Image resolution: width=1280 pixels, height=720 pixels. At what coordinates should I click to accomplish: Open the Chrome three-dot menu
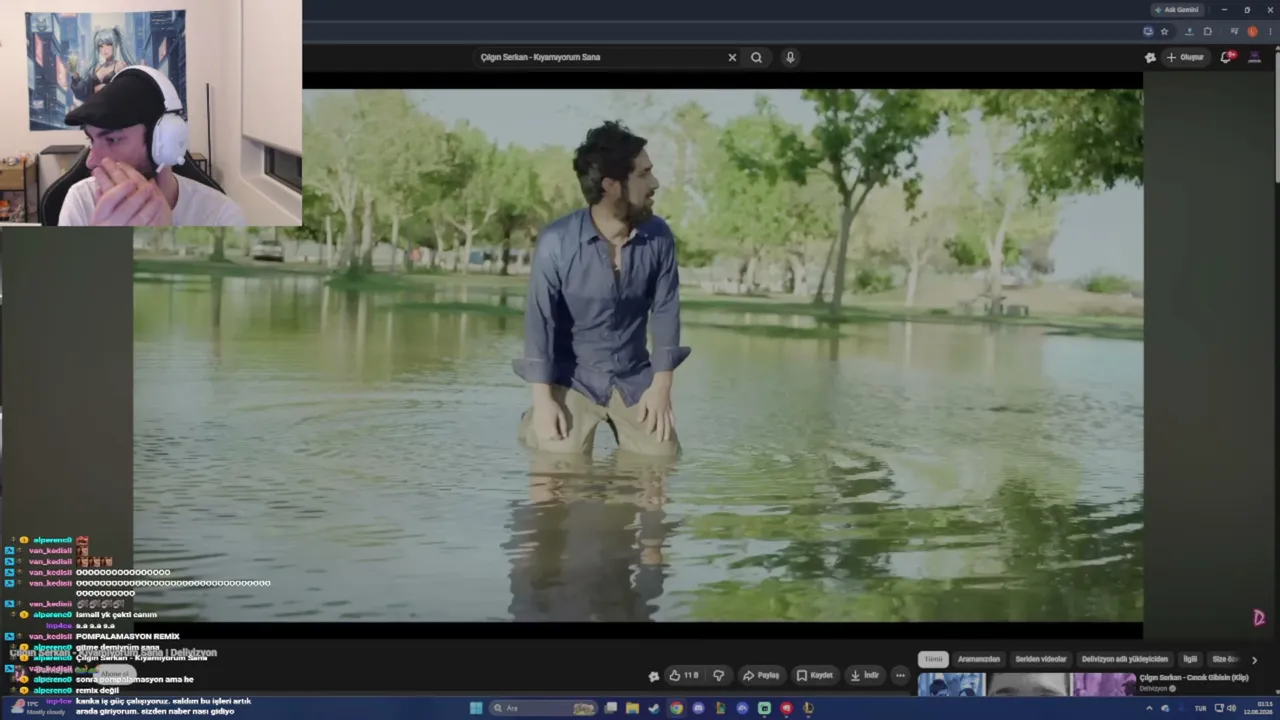tap(1270, 31)
